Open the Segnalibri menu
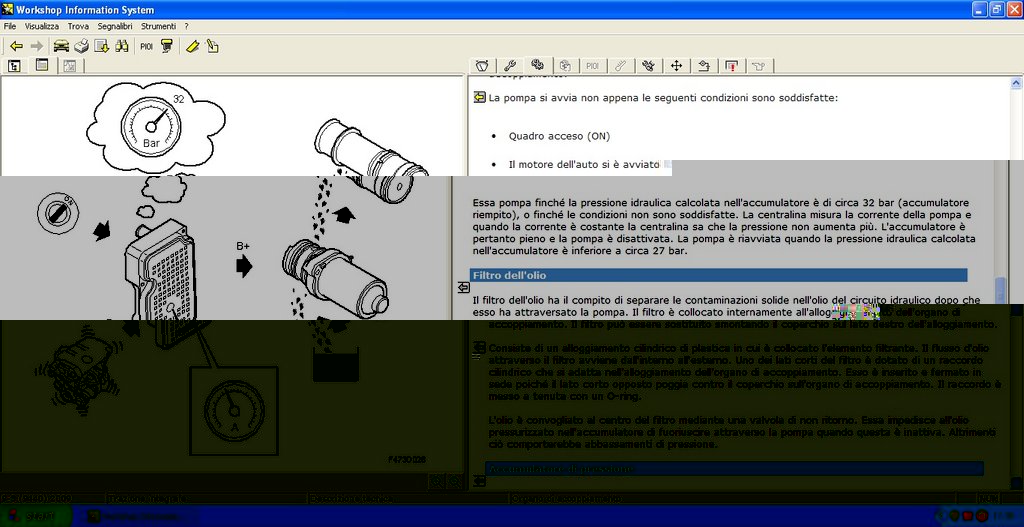This screenshot has height=527, width=1024. point(115,27)
